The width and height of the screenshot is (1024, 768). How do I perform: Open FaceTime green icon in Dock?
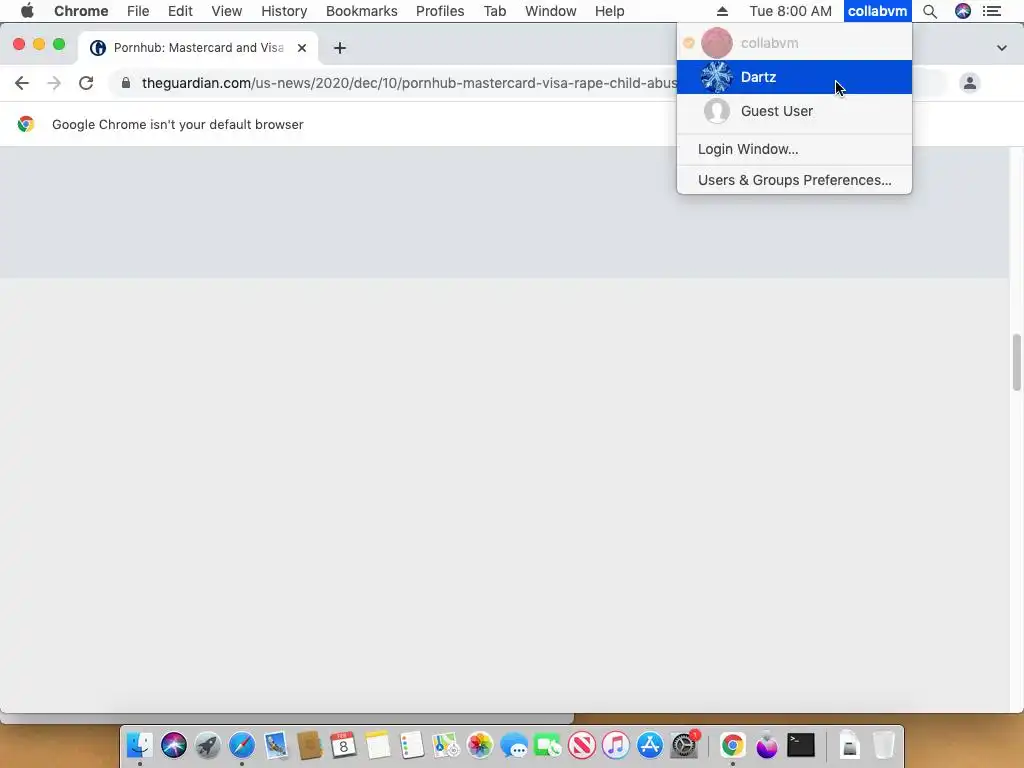[548, 745]
